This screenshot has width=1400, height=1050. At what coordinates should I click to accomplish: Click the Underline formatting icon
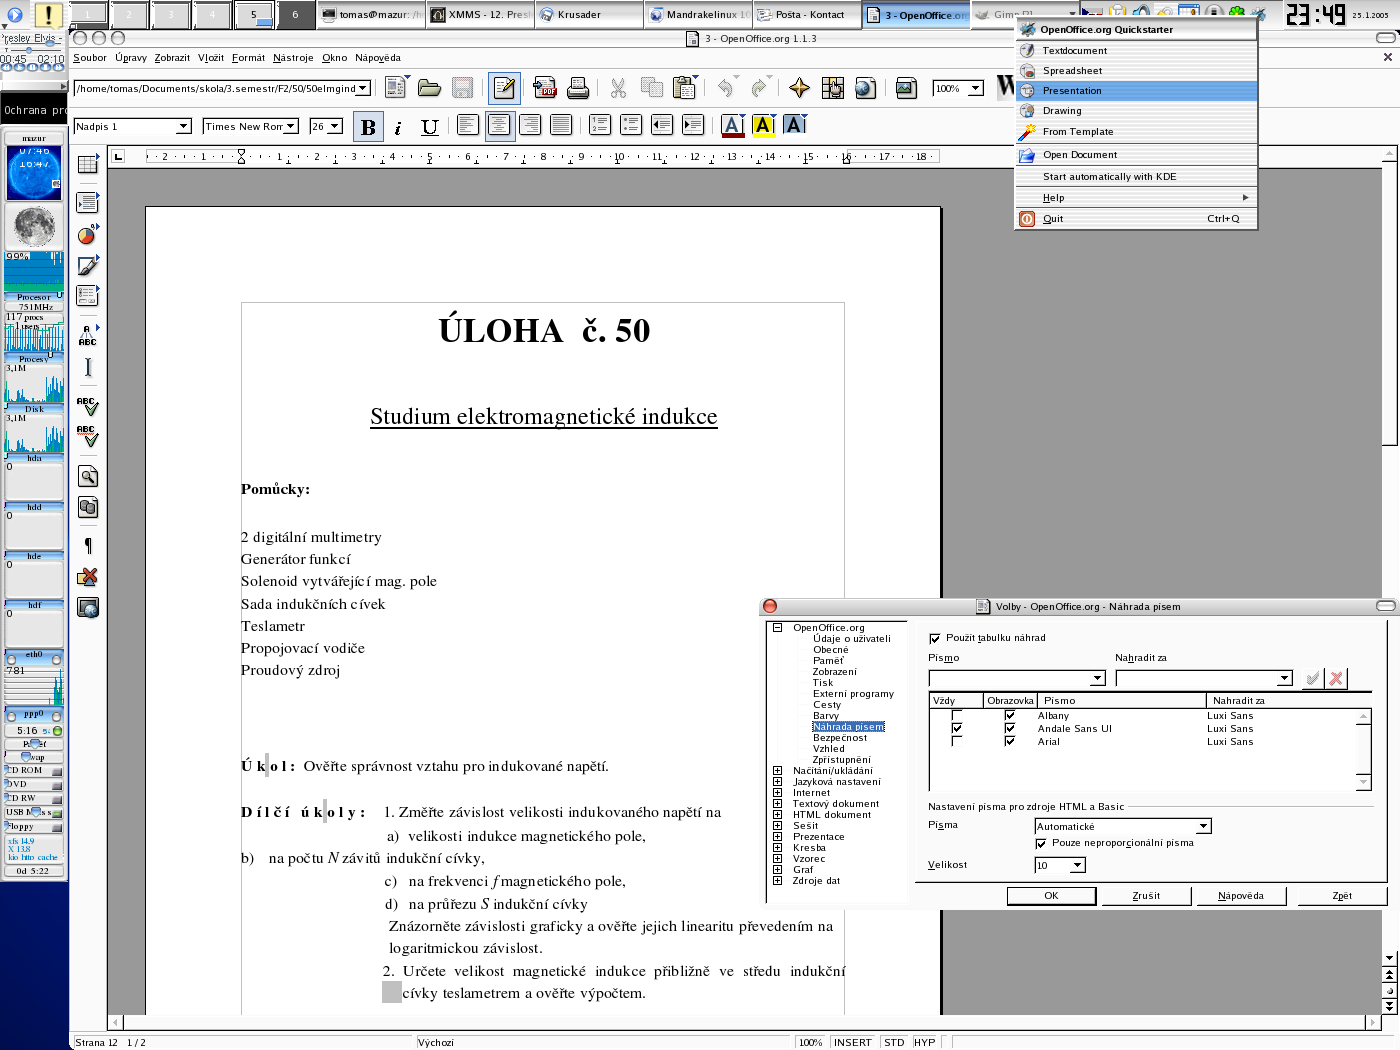coord(430,127)
